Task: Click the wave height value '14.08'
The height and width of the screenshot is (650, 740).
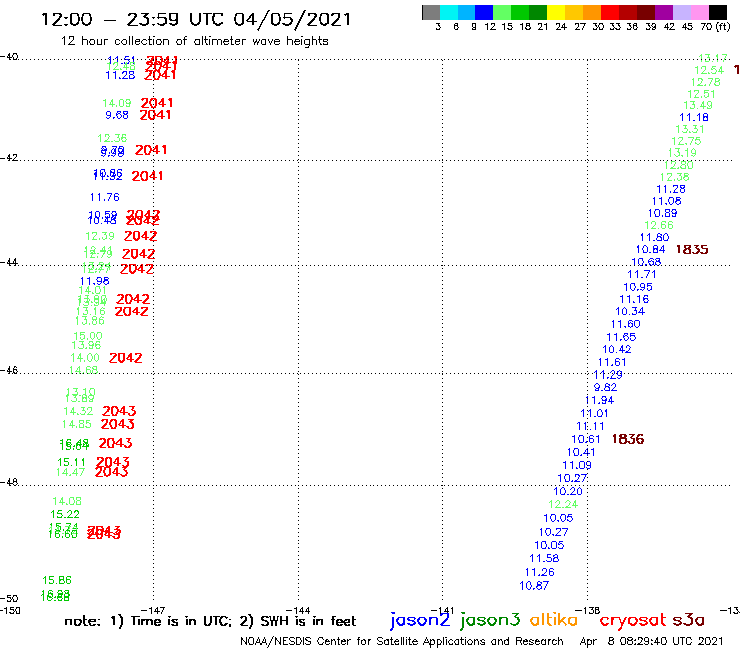Action: (67, 501)
